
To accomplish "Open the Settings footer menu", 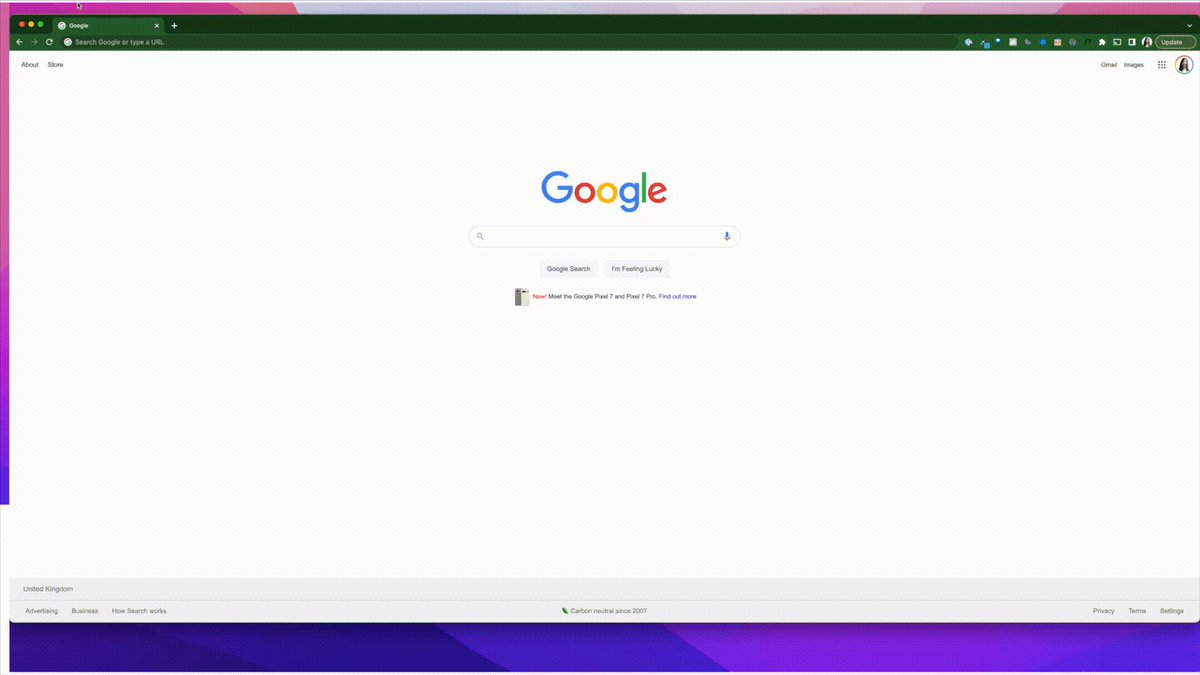I will tap(1172, 611).
